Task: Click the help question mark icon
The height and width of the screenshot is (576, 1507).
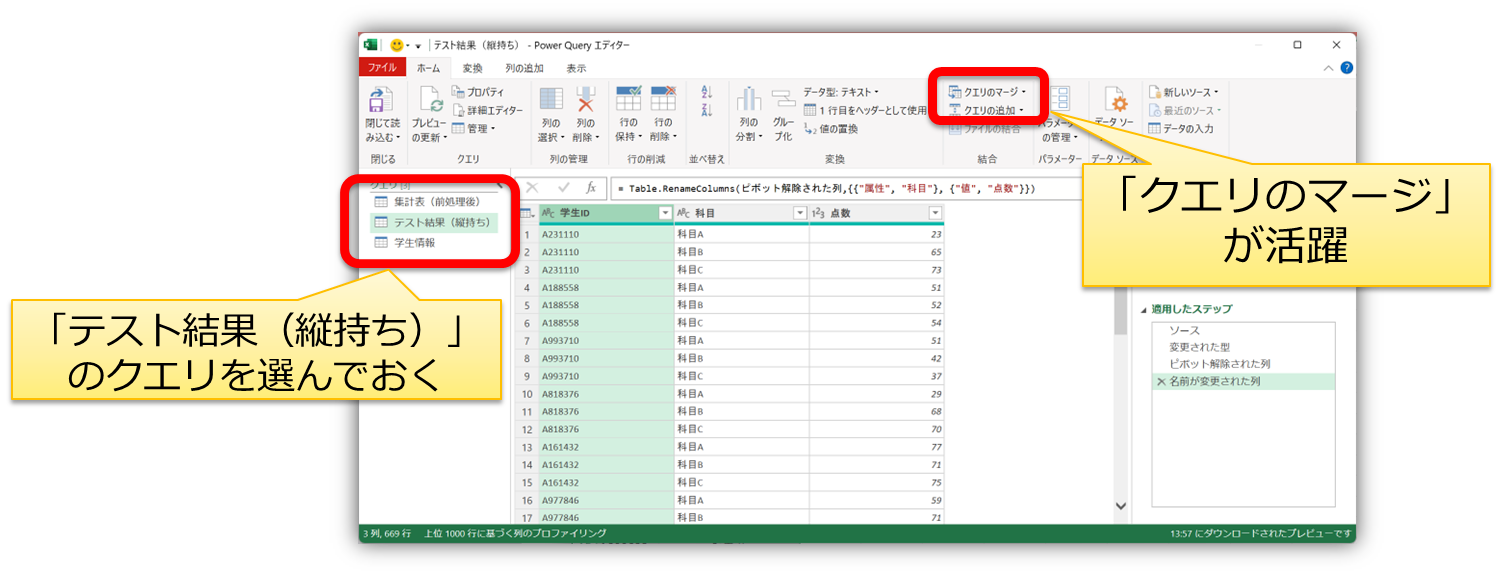Action: point(1346,68)
